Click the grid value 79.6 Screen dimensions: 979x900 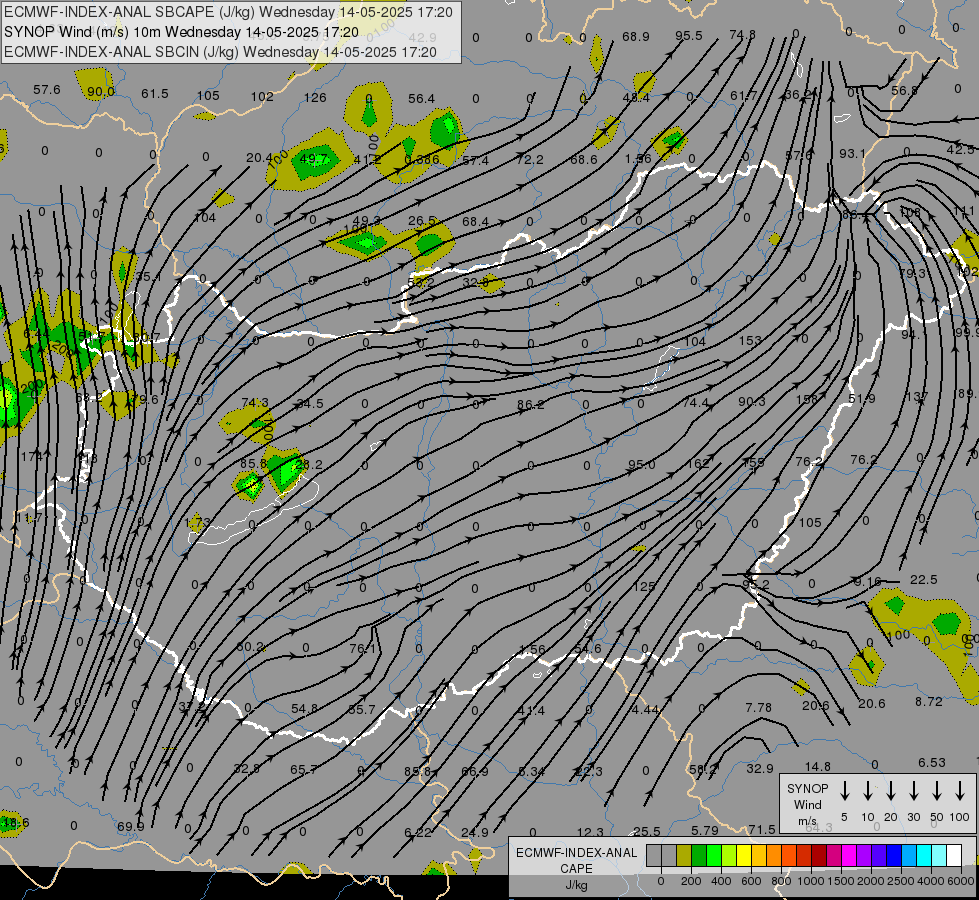click(x=144, y=399)
